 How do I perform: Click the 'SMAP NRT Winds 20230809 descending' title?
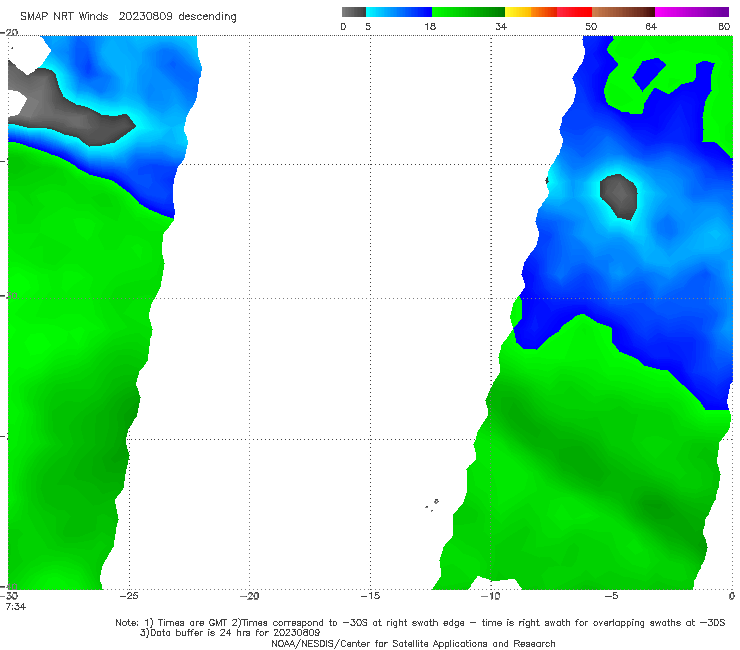click(x=128, y=17)
